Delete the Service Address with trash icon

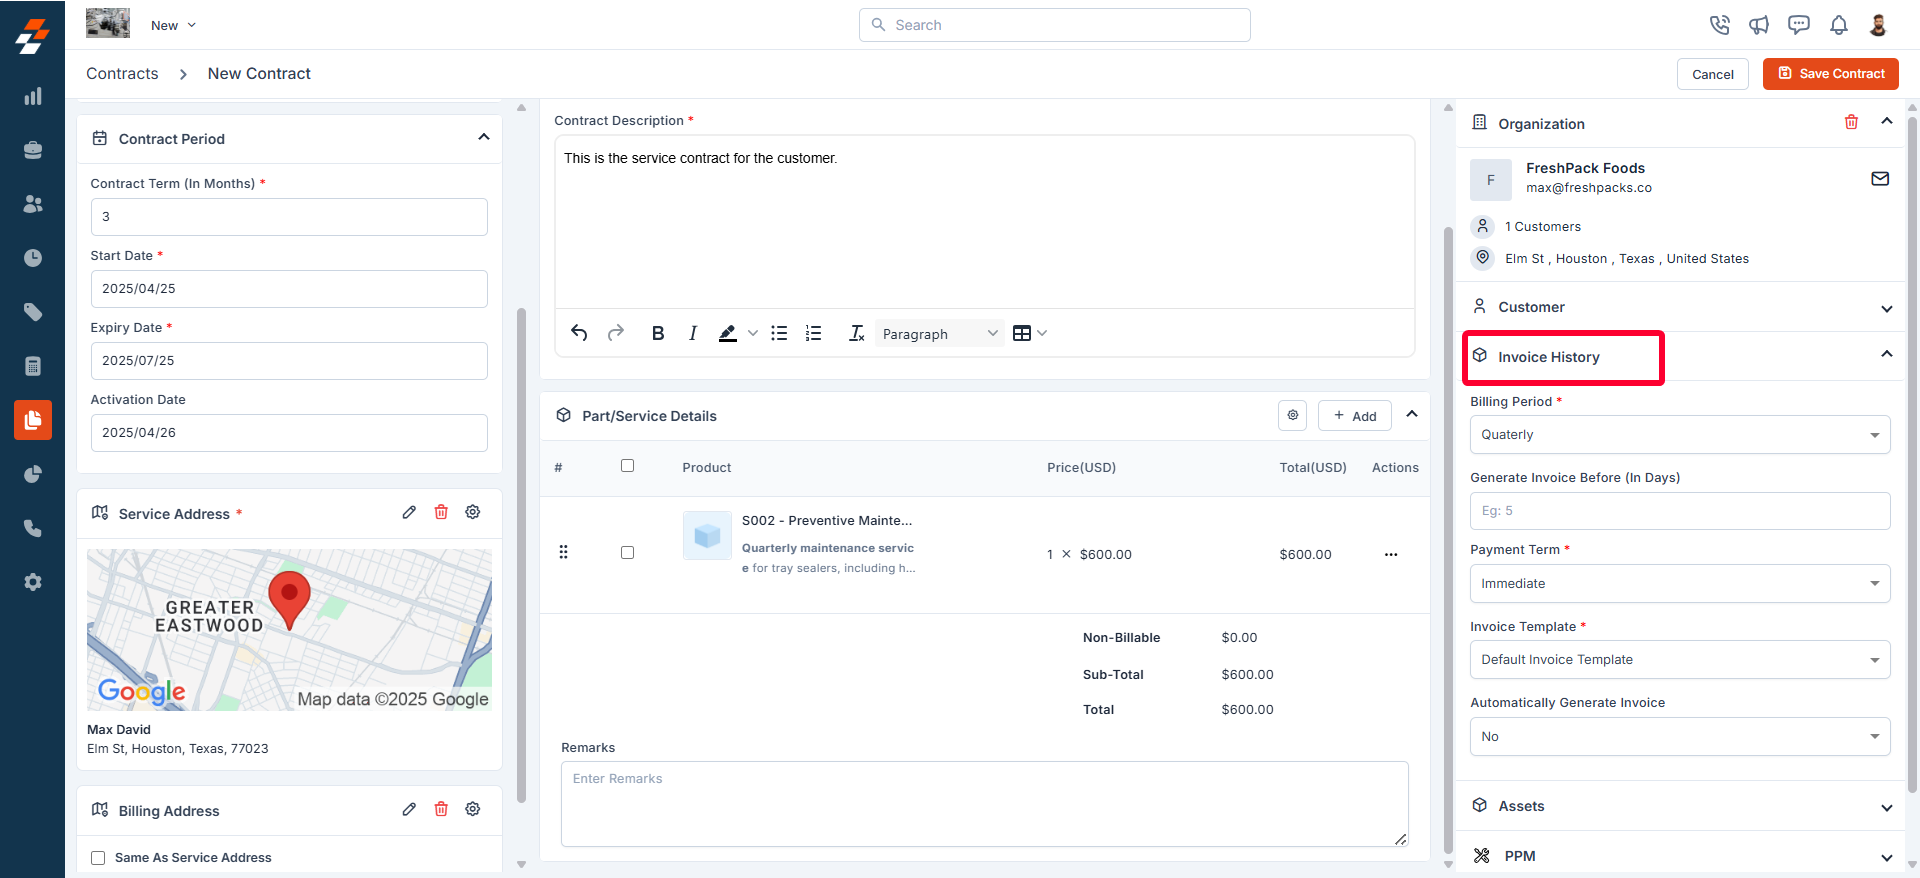tap(441, 512)
